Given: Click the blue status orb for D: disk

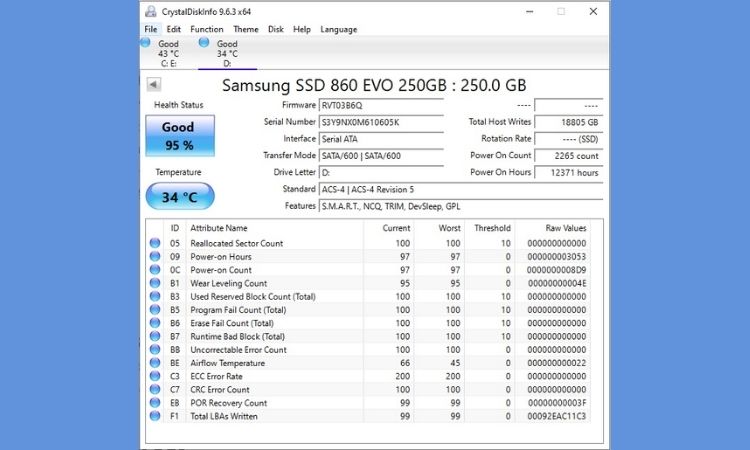Looking at the screenshot, I should click(x=204, y=43).
